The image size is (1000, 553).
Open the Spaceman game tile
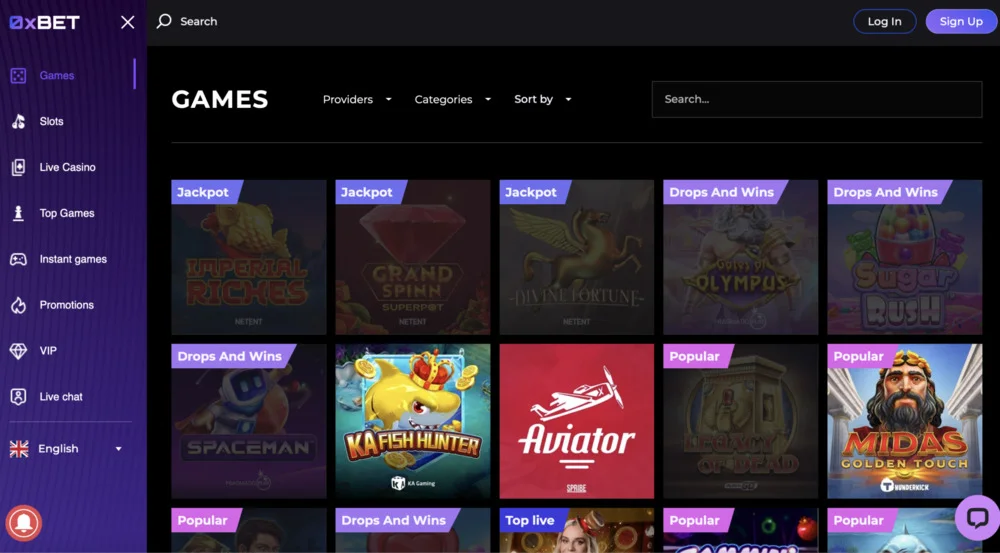pos(249,421)
